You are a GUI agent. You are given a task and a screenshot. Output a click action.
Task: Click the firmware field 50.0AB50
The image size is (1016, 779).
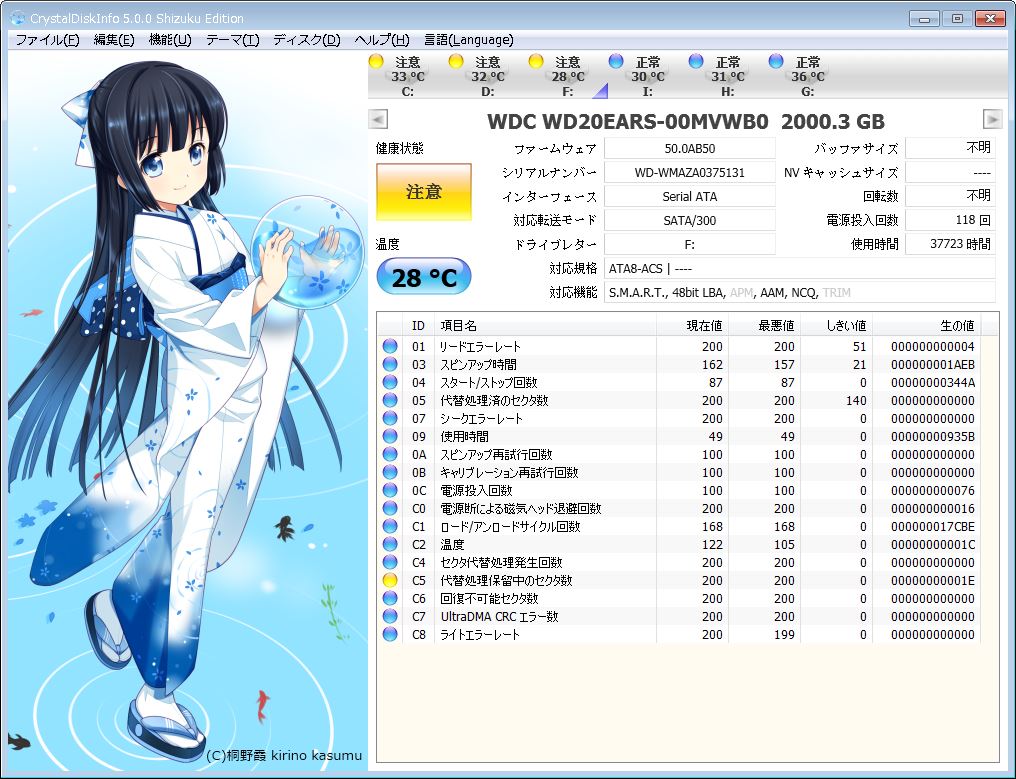click(x=689, y=148)
